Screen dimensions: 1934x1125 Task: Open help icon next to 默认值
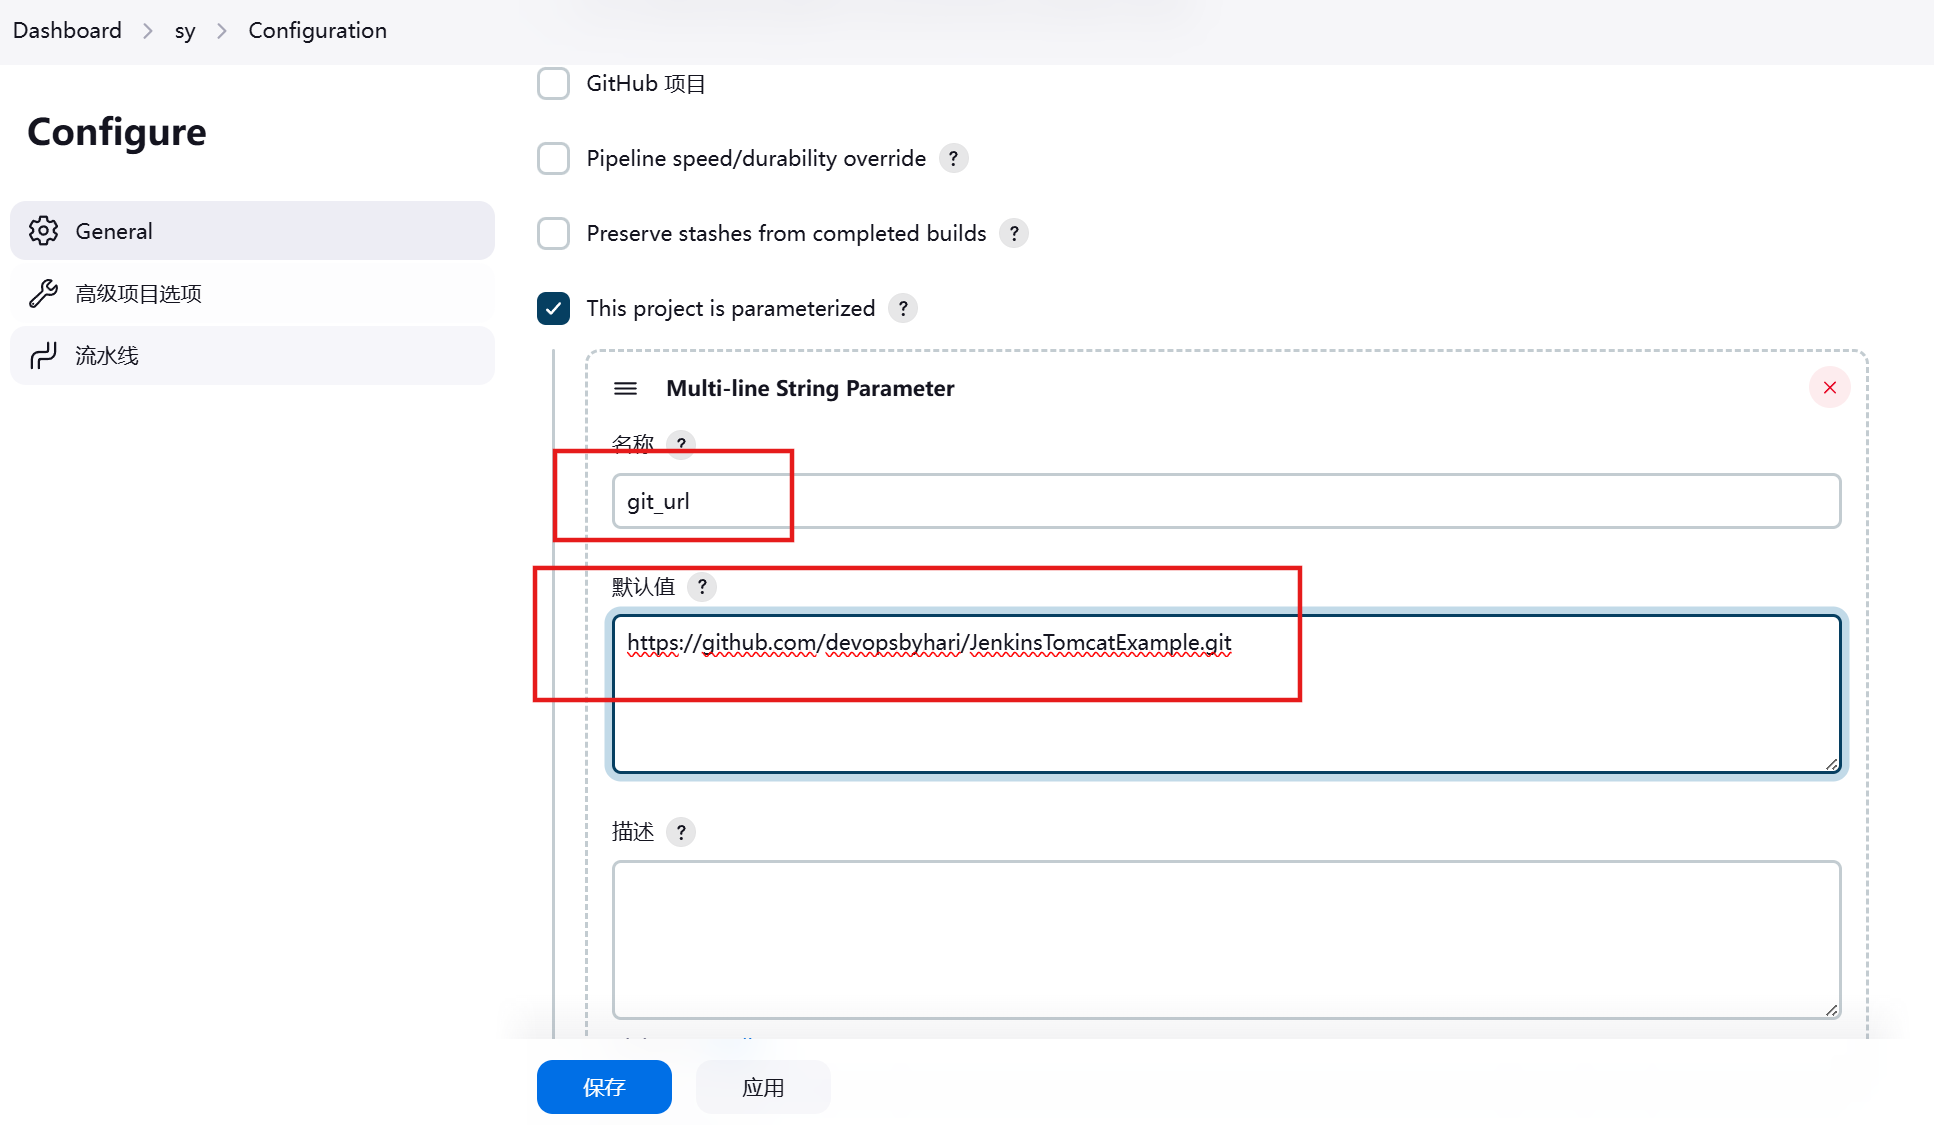pos(702,587)
